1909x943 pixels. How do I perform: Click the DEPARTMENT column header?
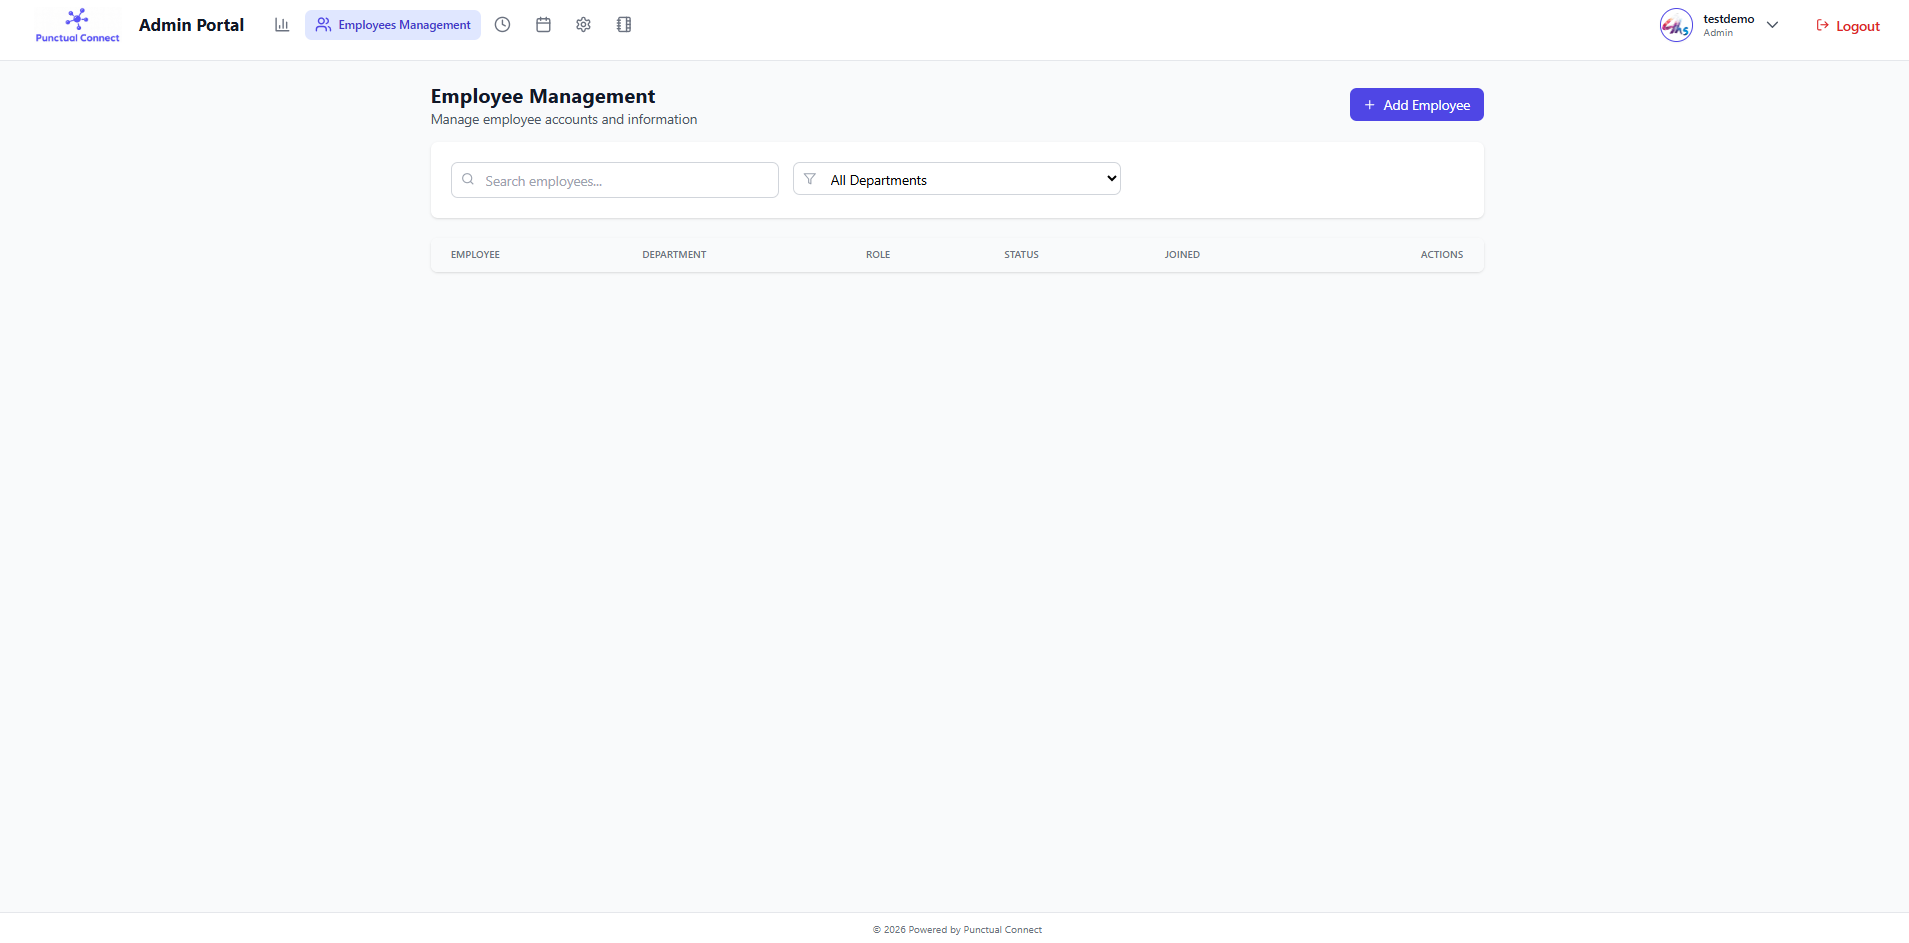point(674,255)
